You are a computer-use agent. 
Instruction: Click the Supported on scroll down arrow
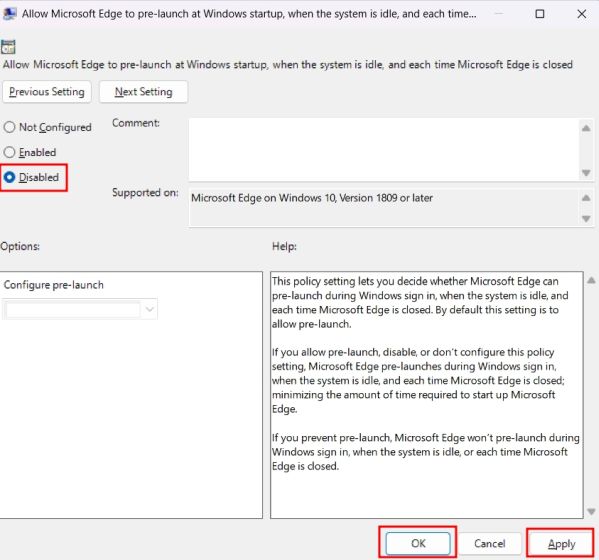click(586, 218)
